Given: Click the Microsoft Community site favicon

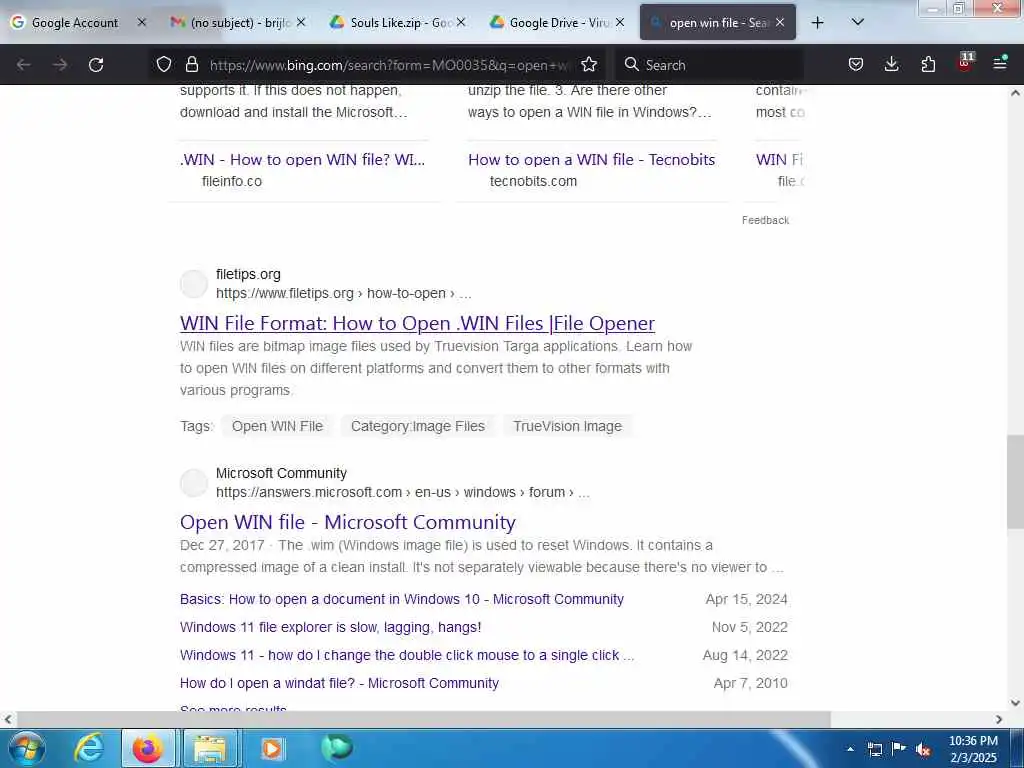Looking at the screenshot, I should [x=194, y=483].
